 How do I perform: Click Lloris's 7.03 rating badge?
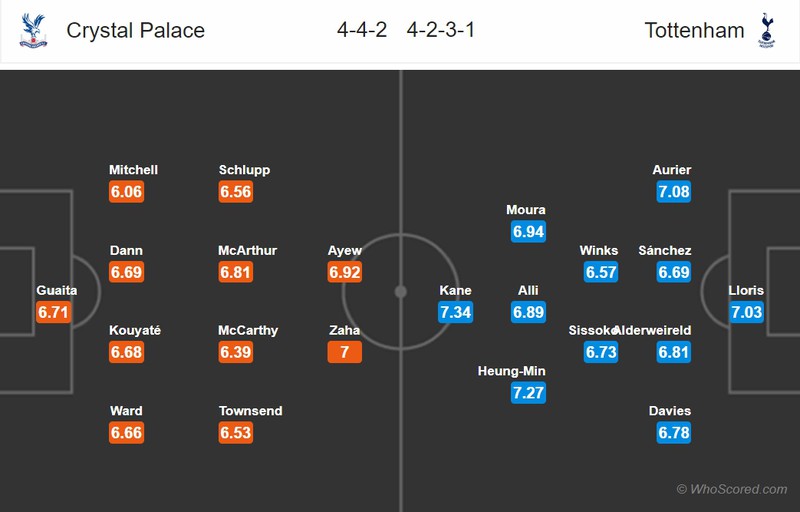pos(746,312)
